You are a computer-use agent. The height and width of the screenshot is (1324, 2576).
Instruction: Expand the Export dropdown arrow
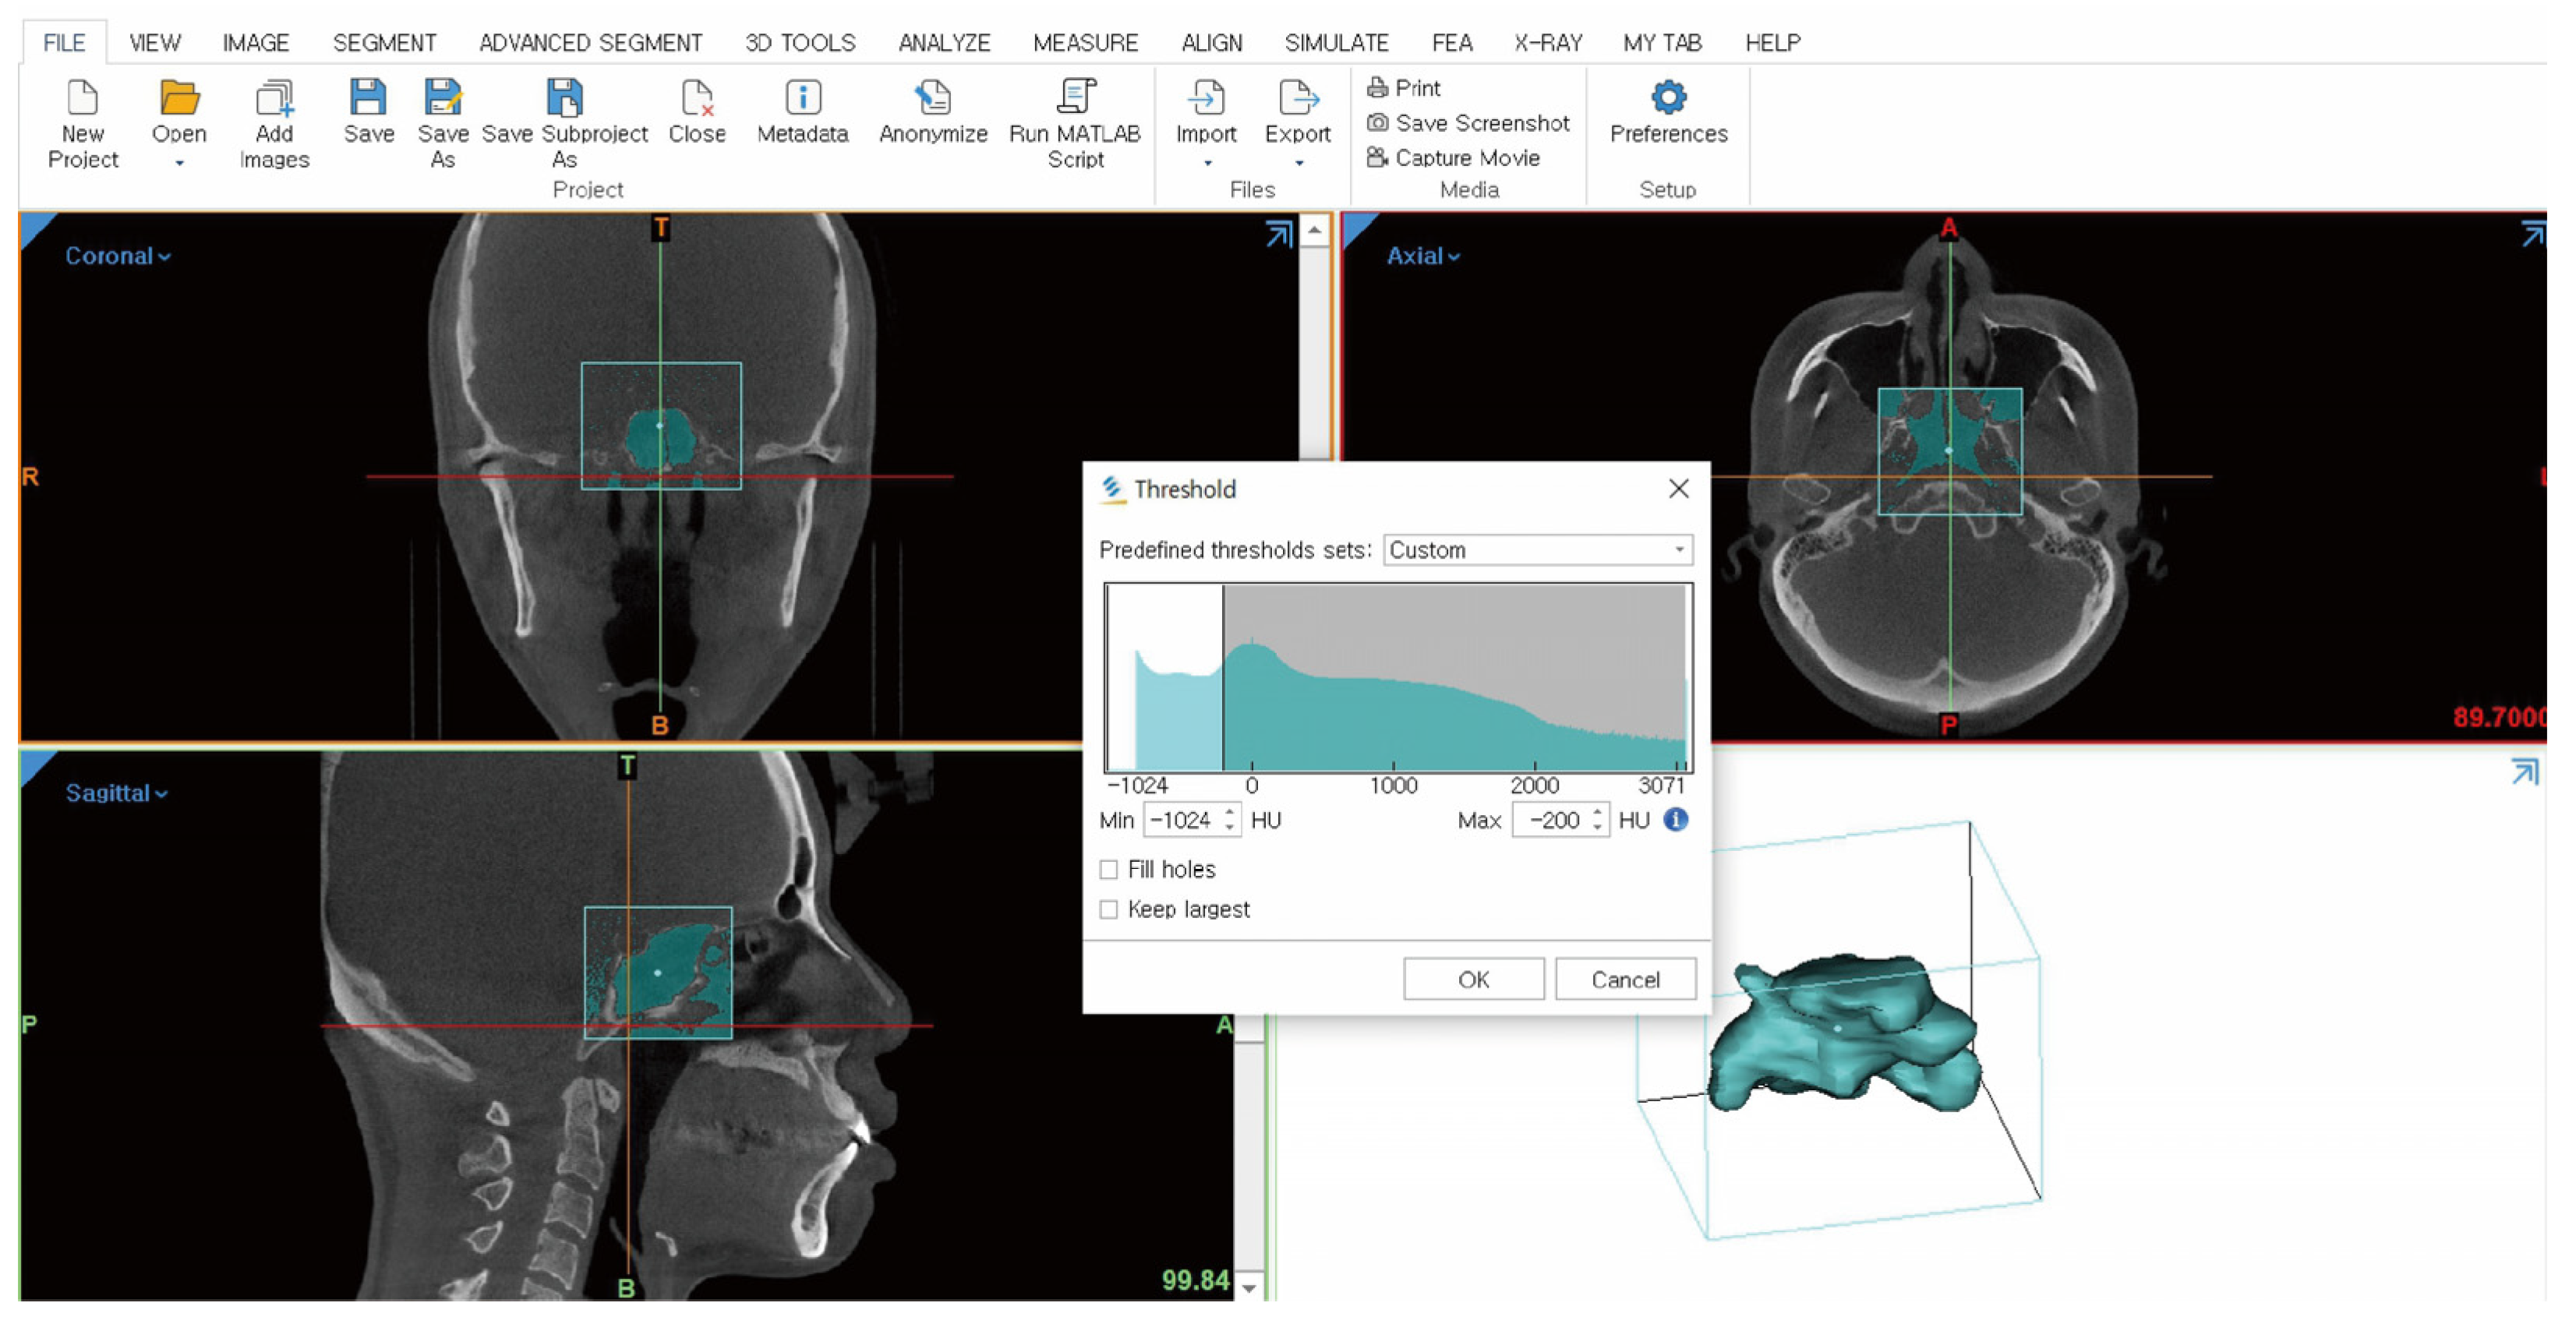pyautogui.click(x=1298, y=163)
